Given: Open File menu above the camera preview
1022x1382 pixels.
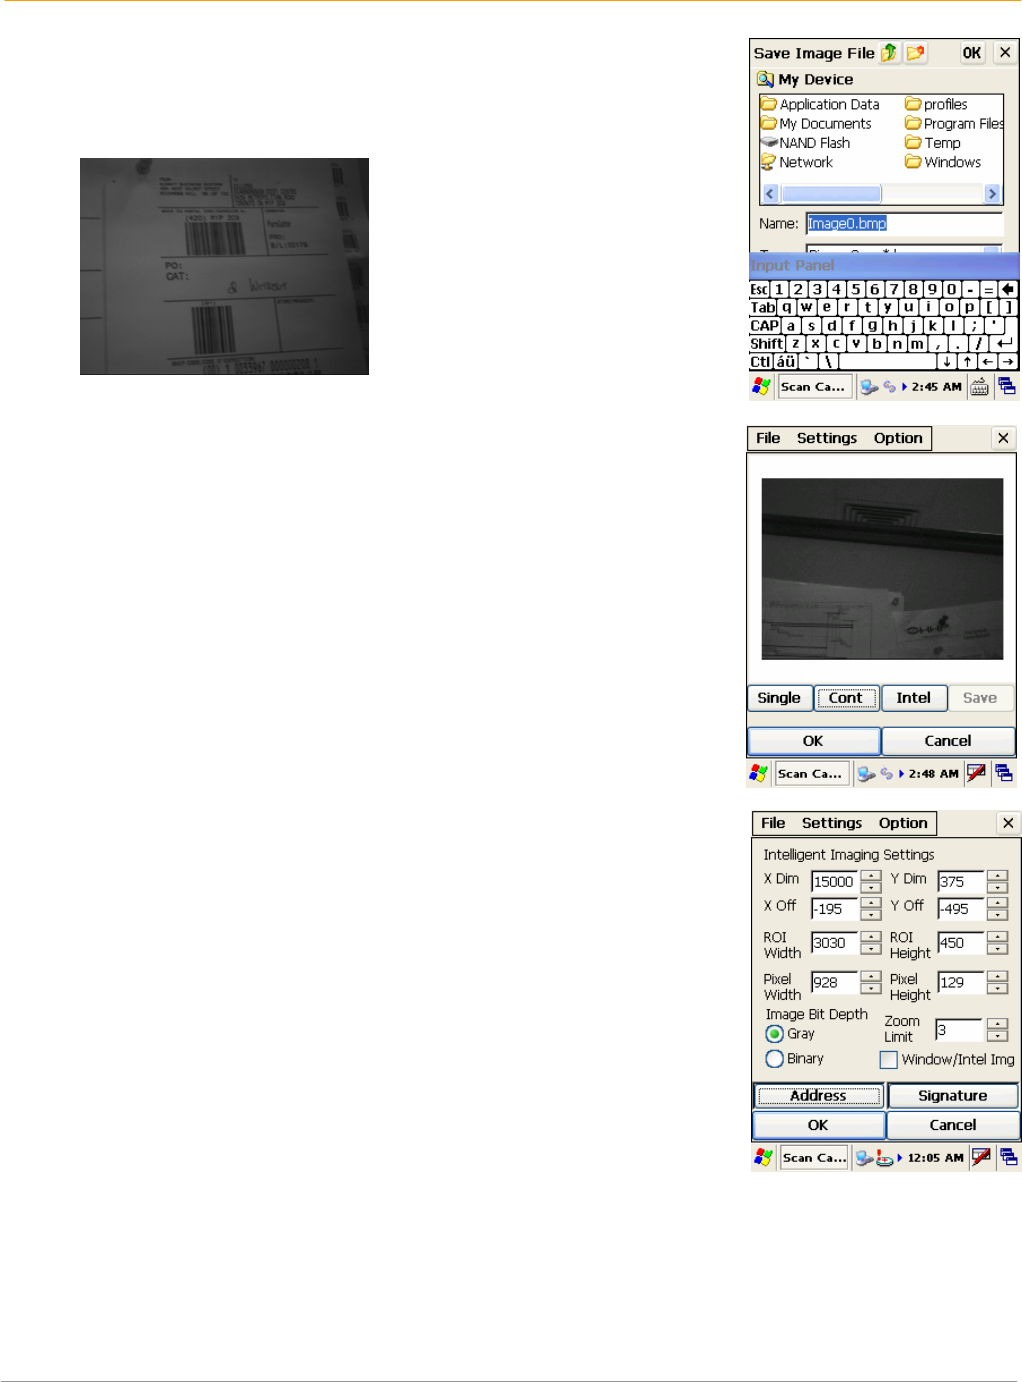Looking at the screenshot, I should [768, 438].
